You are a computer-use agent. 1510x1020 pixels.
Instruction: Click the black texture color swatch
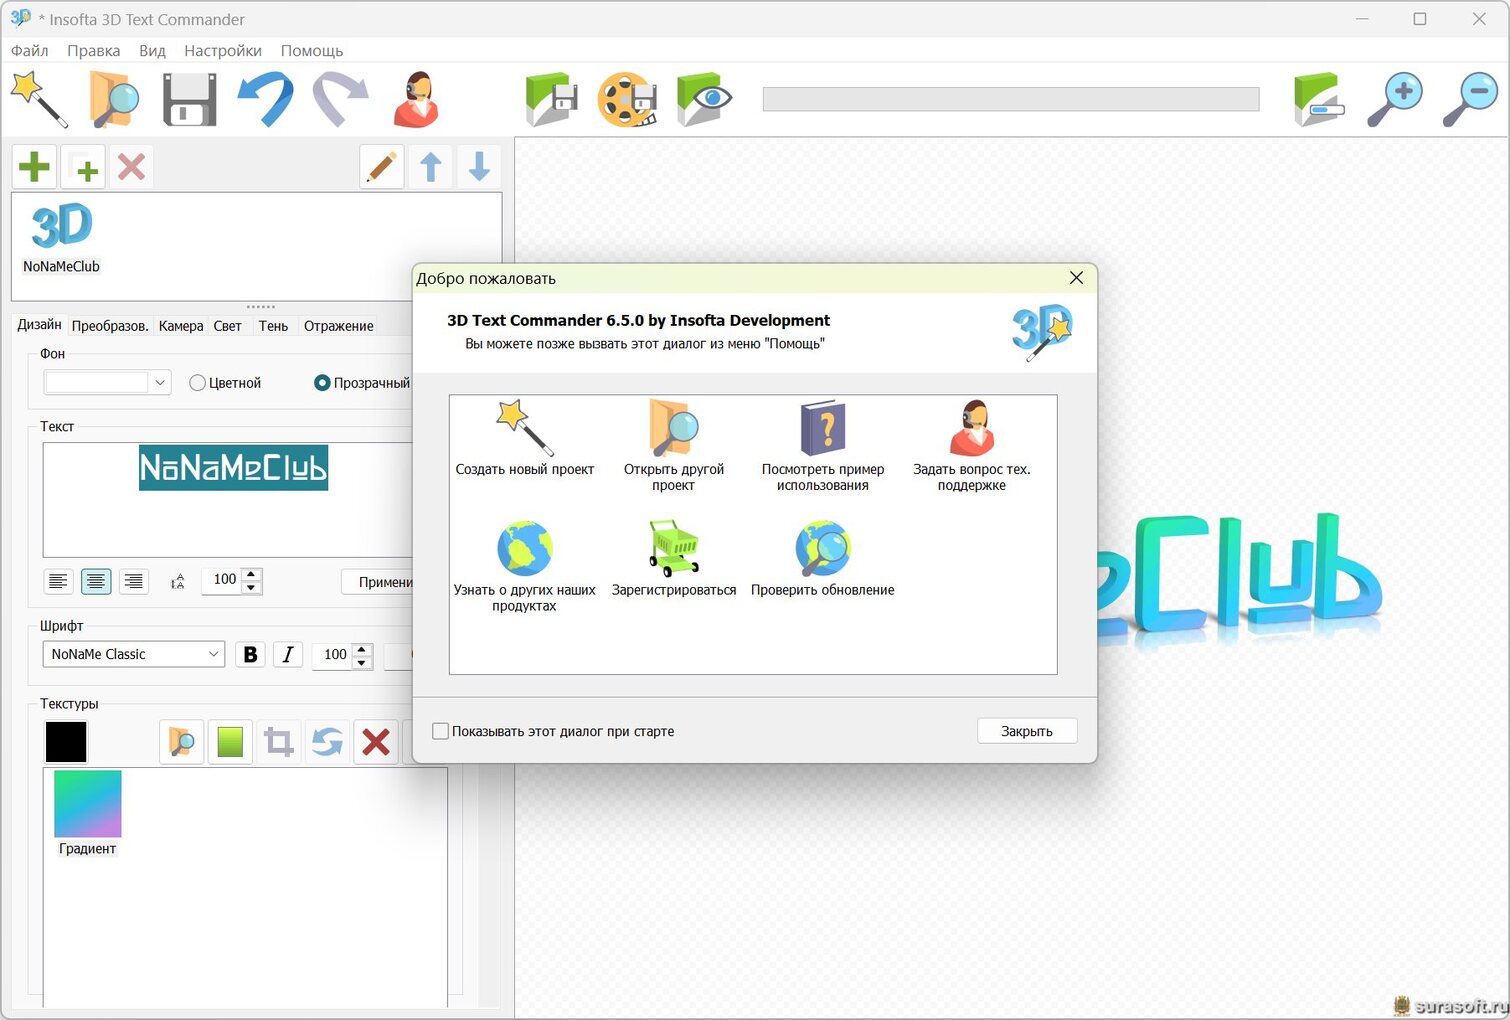[x=66, y=742]
